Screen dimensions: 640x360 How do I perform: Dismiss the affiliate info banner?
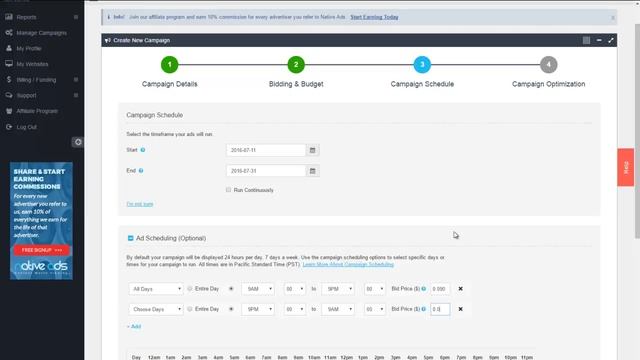[x=613, y=18]
